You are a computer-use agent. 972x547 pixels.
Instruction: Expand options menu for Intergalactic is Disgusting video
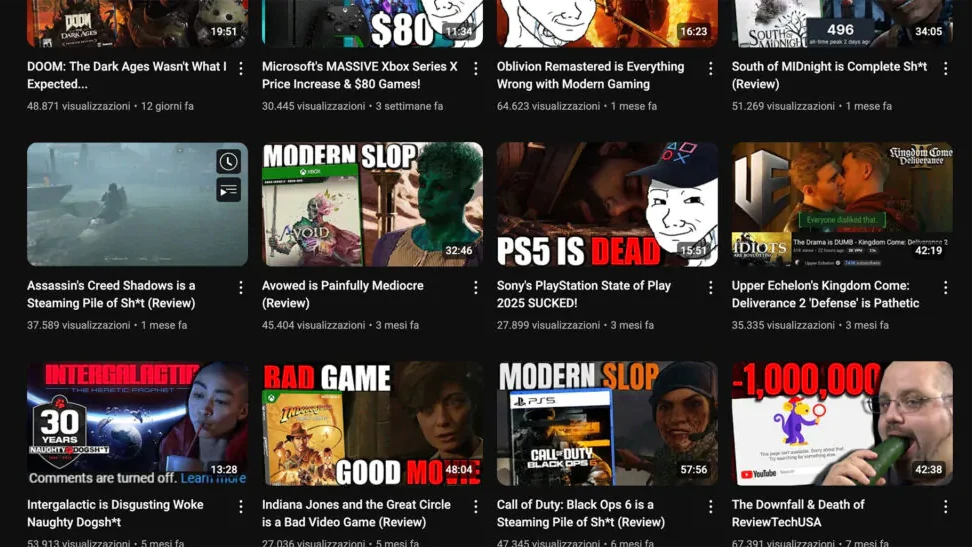(241, 507)
